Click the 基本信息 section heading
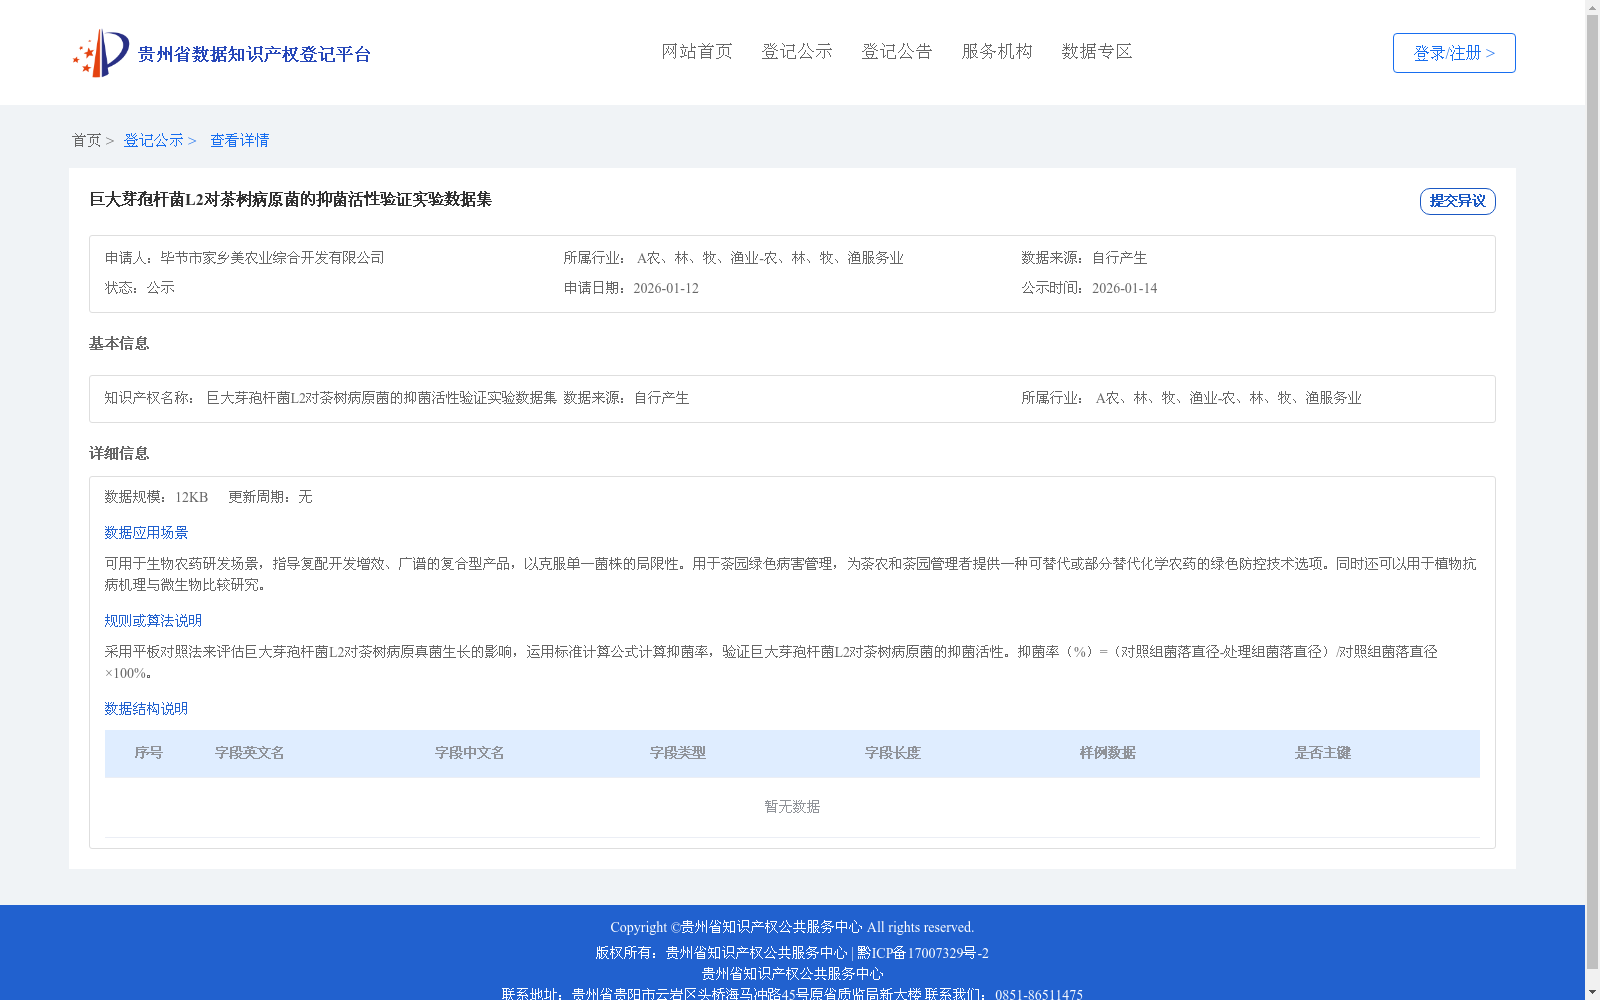Screen dimensions: 1600x1000 [x=119, y=343]
